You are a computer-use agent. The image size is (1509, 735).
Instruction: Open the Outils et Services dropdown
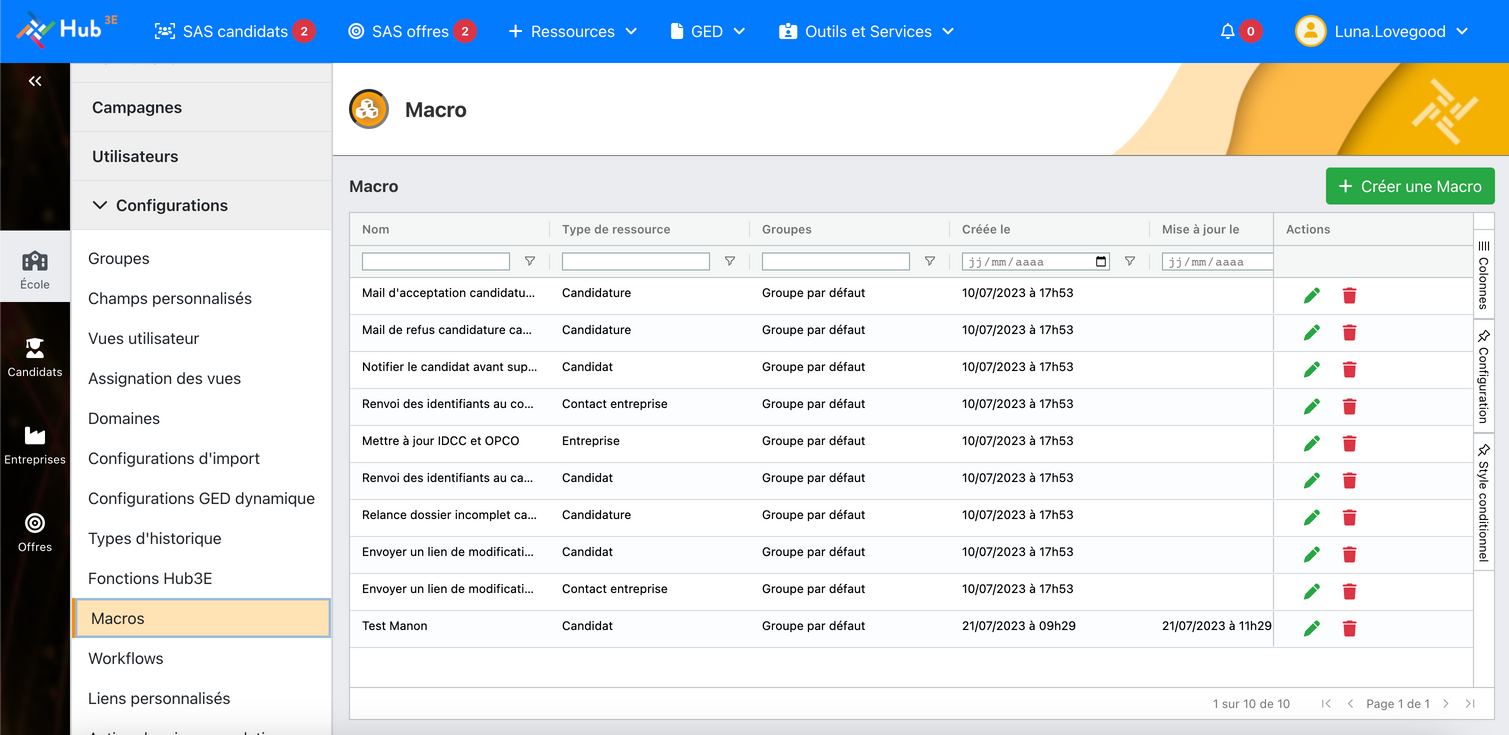click(x=867, y=31)
